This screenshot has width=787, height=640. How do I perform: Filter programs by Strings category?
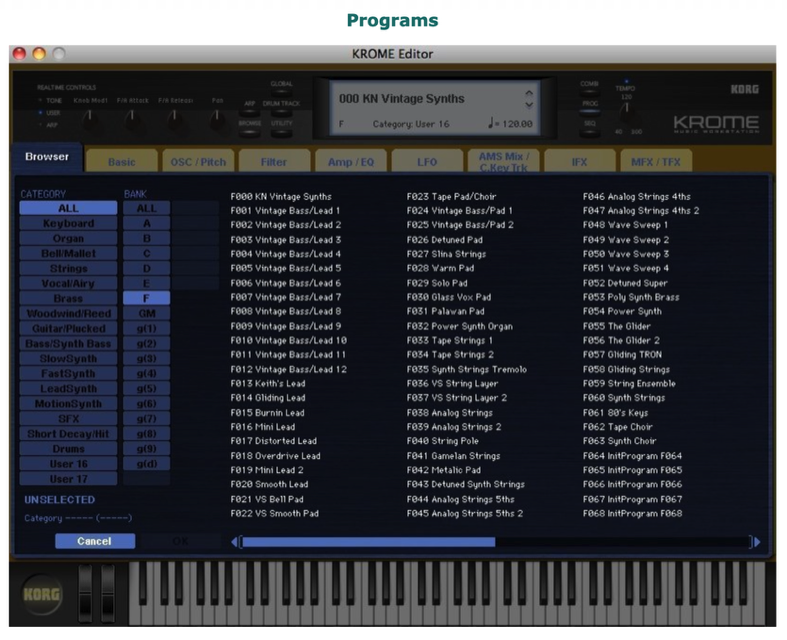(68, 268)
